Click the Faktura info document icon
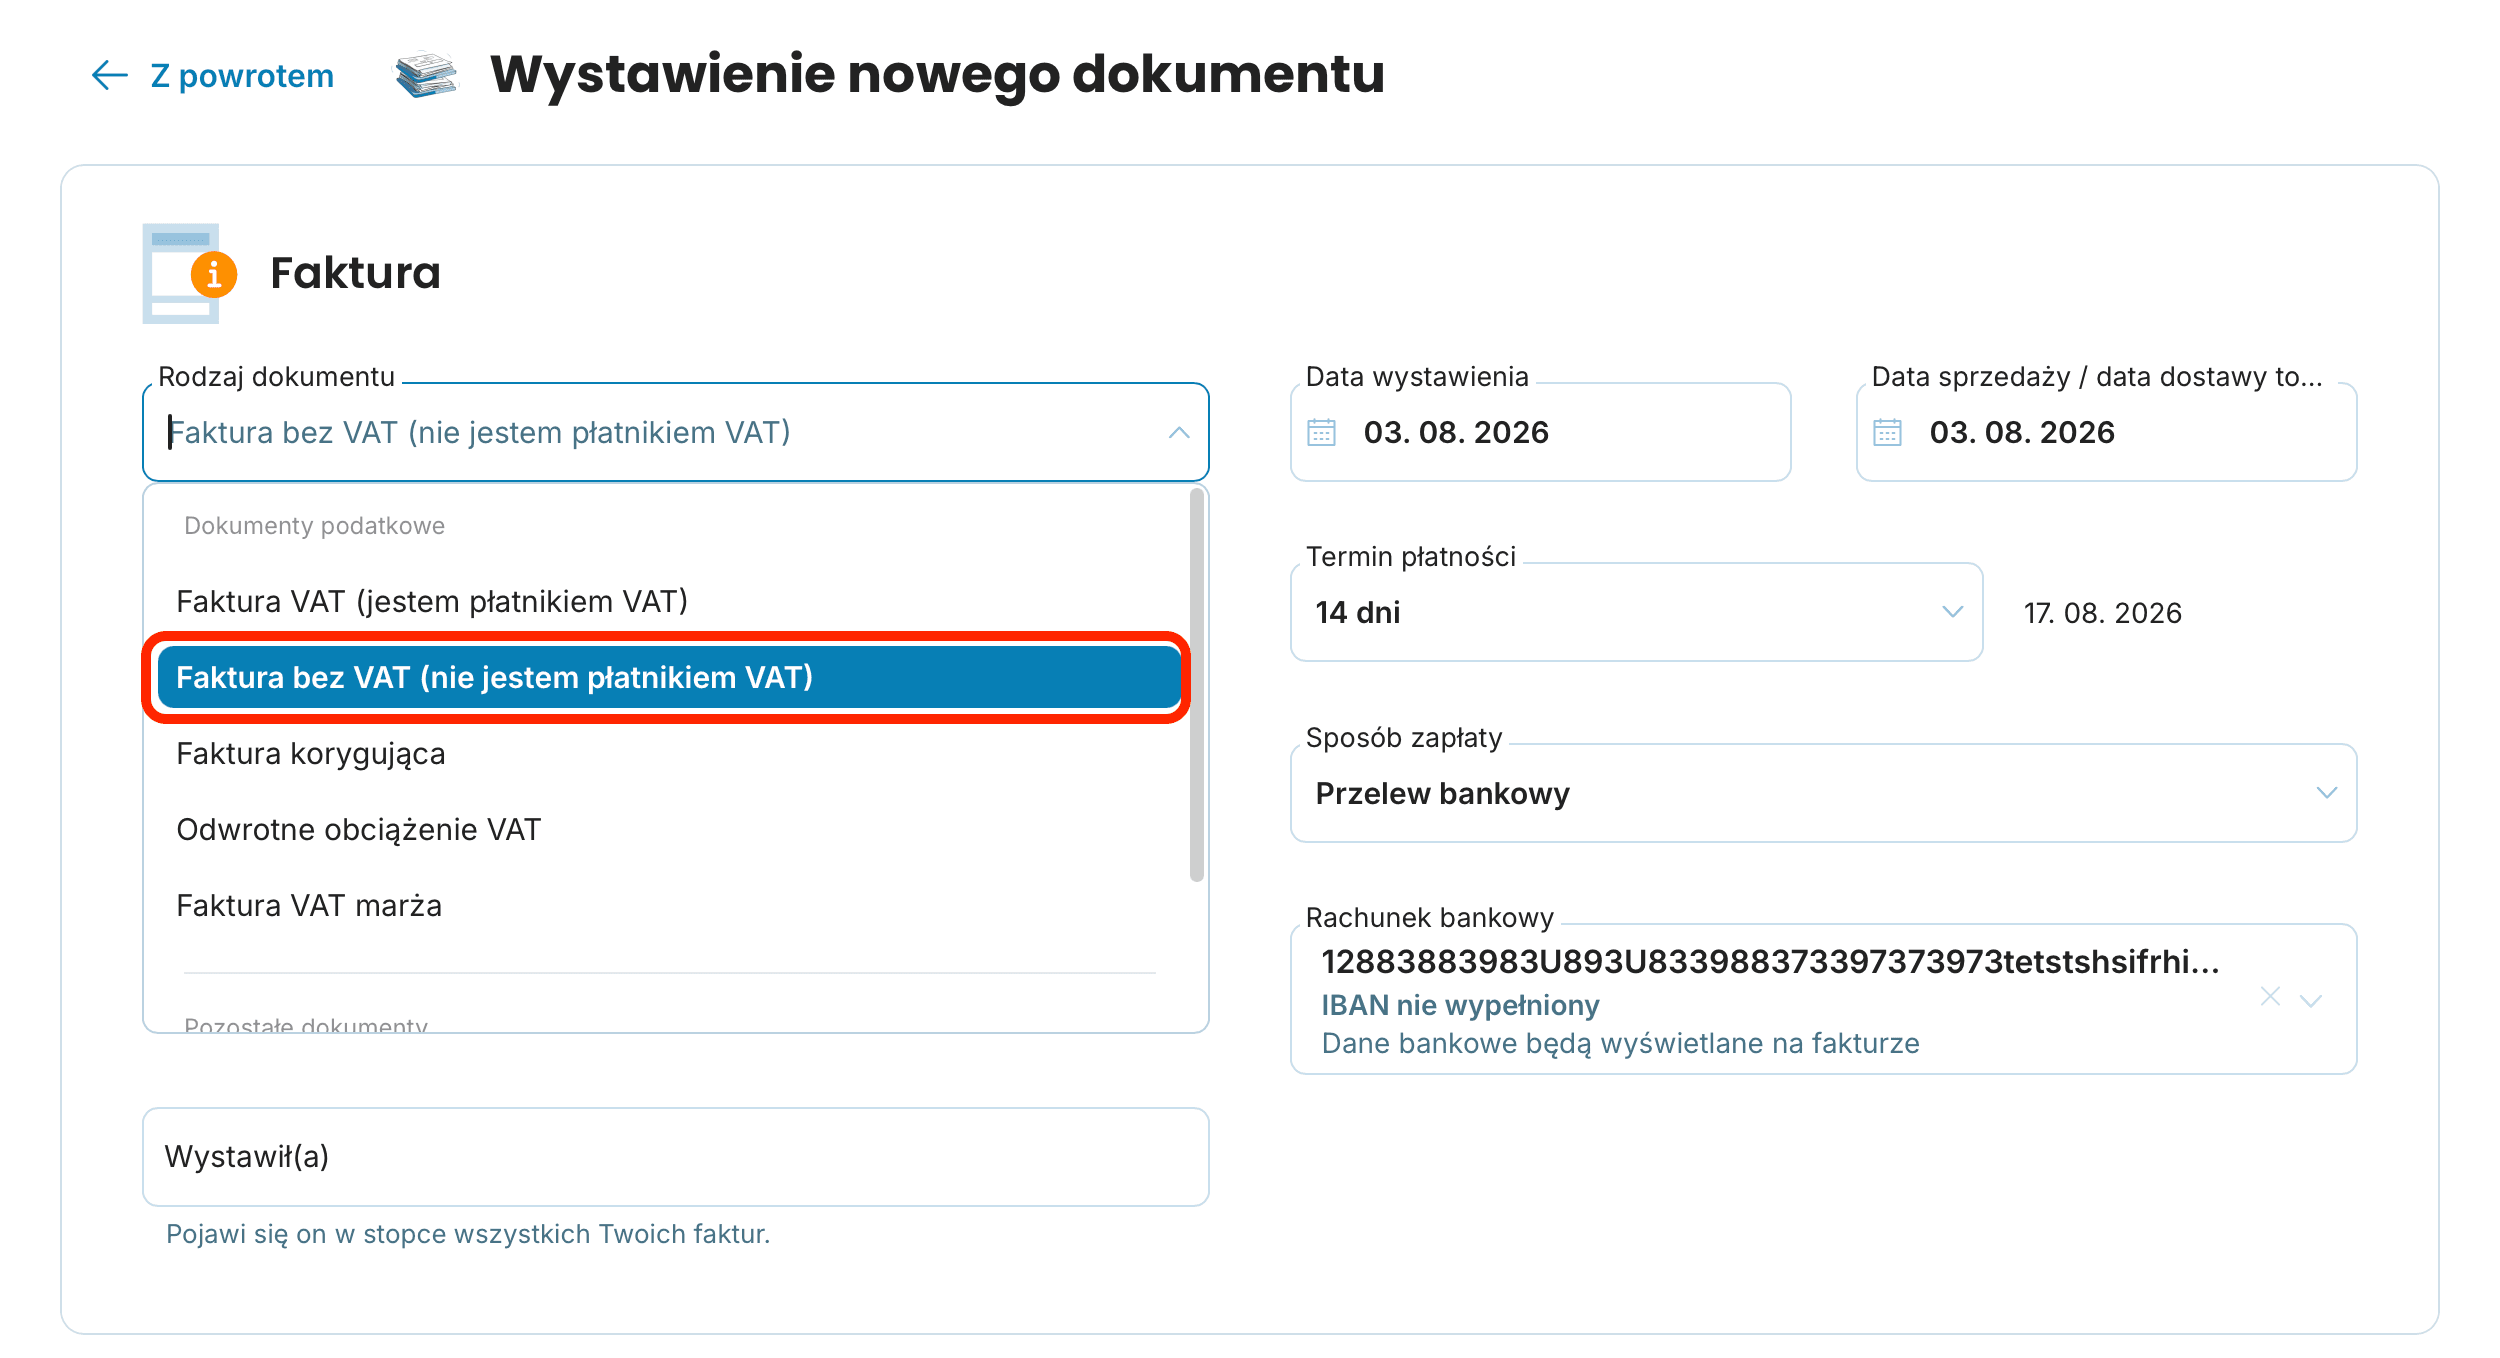The image size is (2500, 1358). click(189, 273)
